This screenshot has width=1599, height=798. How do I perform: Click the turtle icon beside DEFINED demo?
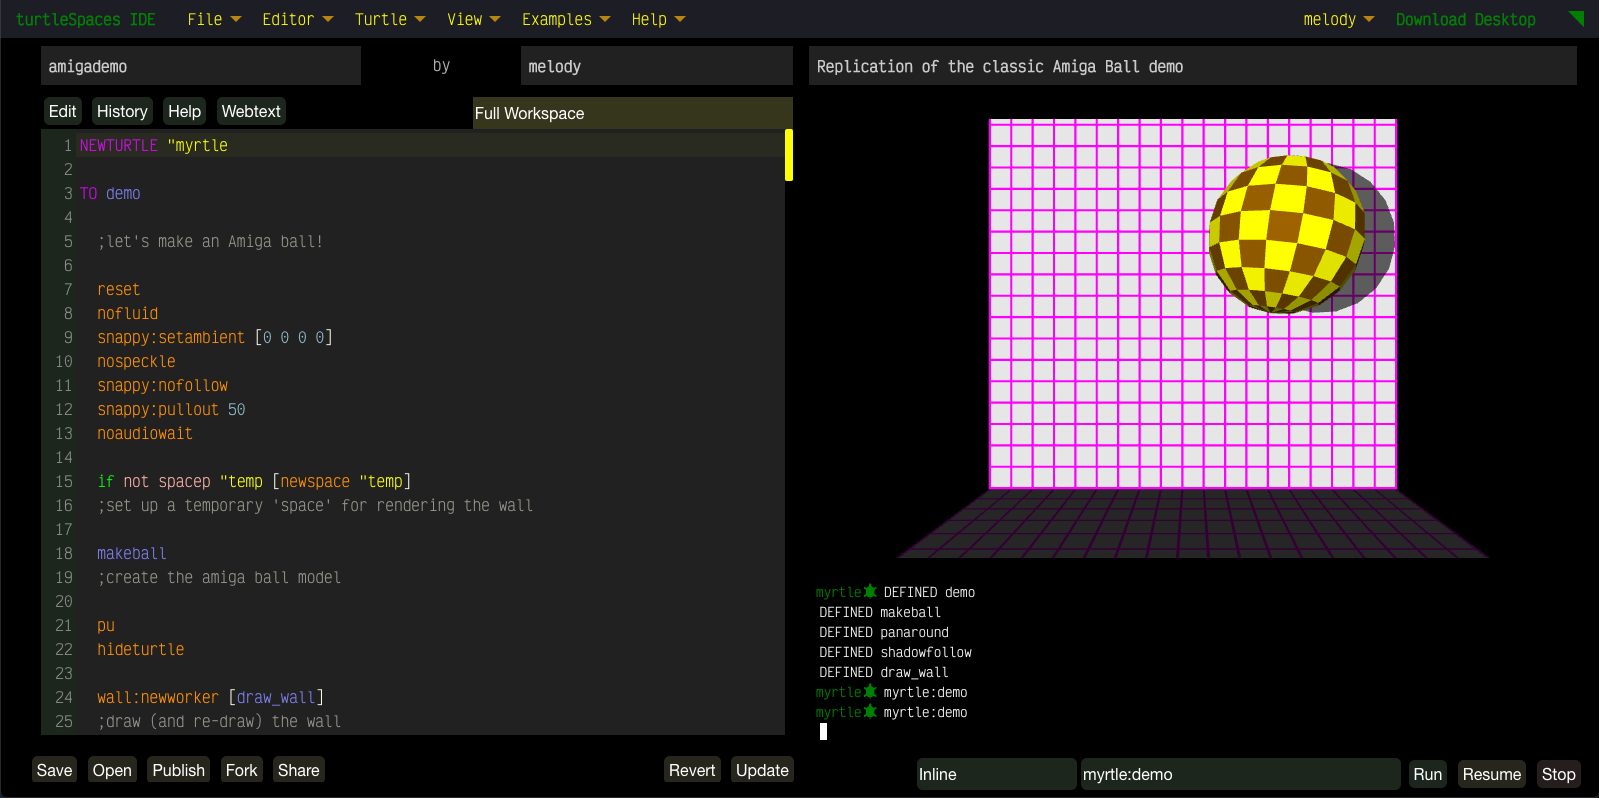coord(870,592)
